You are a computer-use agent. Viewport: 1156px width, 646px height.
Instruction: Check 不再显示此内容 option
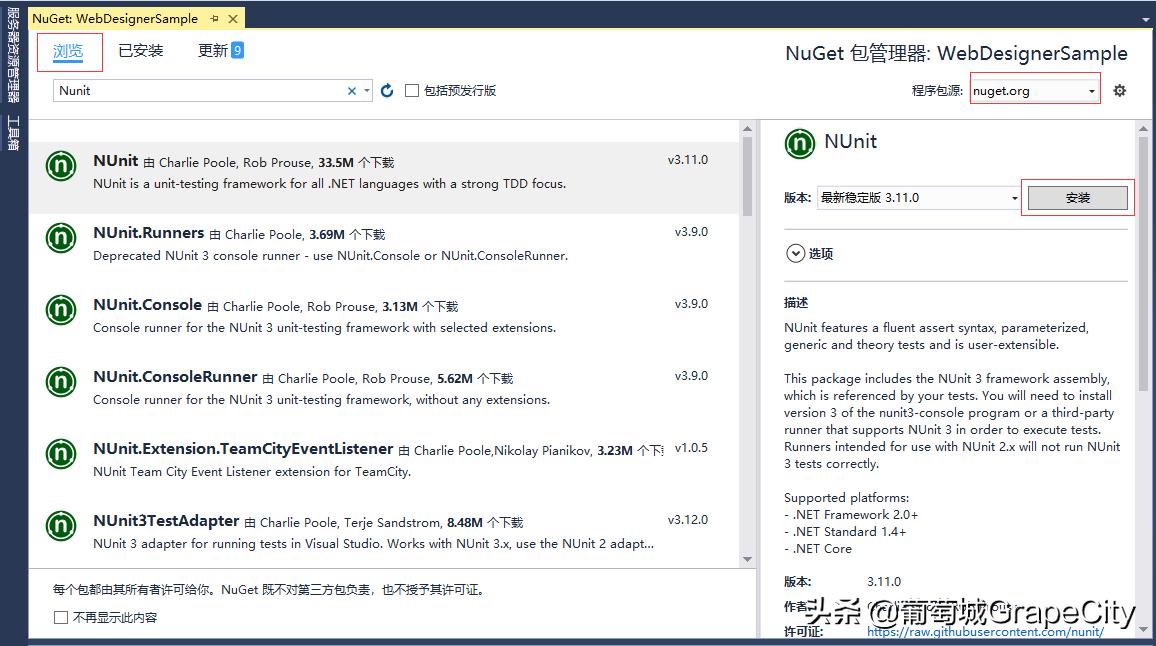[x=60, y=617]
